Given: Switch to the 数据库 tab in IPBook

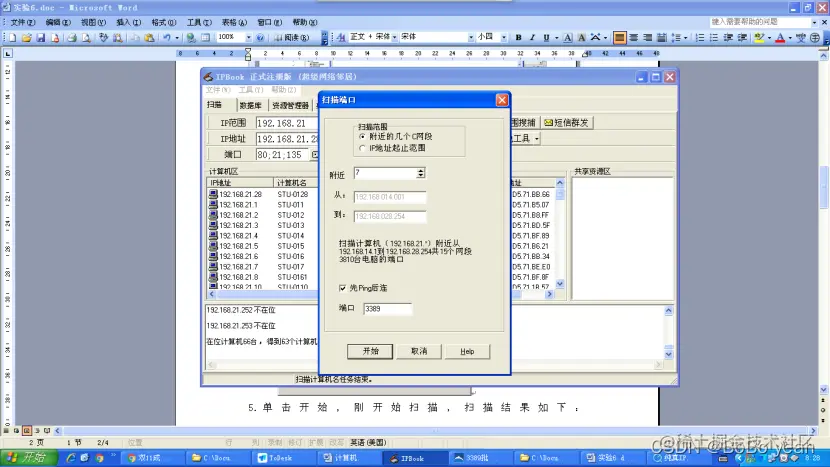Looking at the screenshot, I should pos(250,105).
